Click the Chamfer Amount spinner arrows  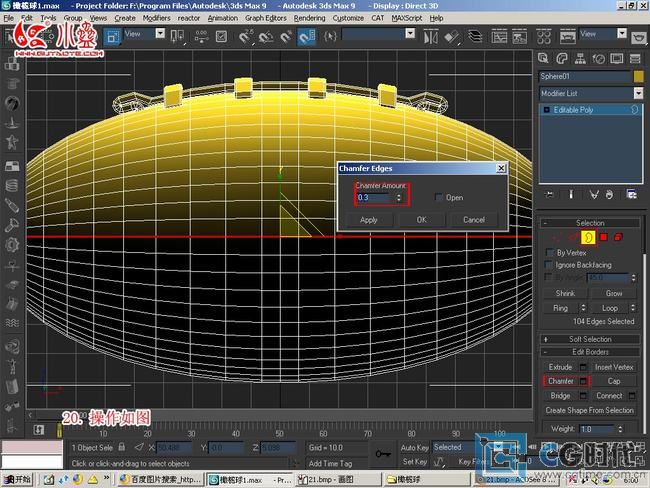coord(399,197)
